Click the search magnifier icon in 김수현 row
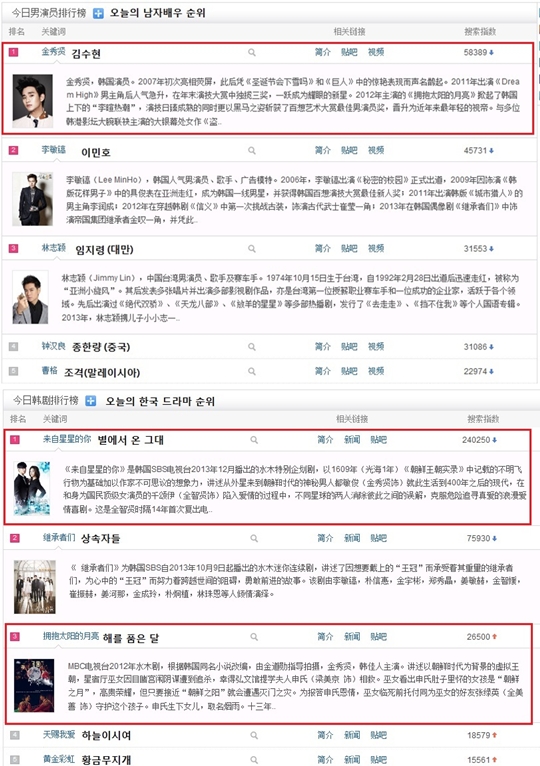540x766 pixels. pos(252,52)
